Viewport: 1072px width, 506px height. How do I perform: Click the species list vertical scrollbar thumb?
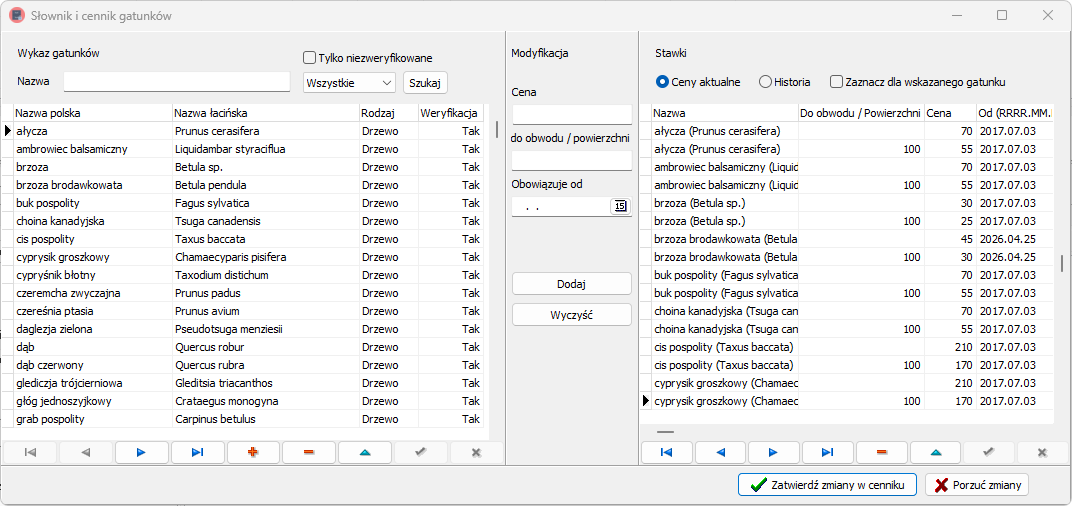pyautogui.click(x=497, y=130)
